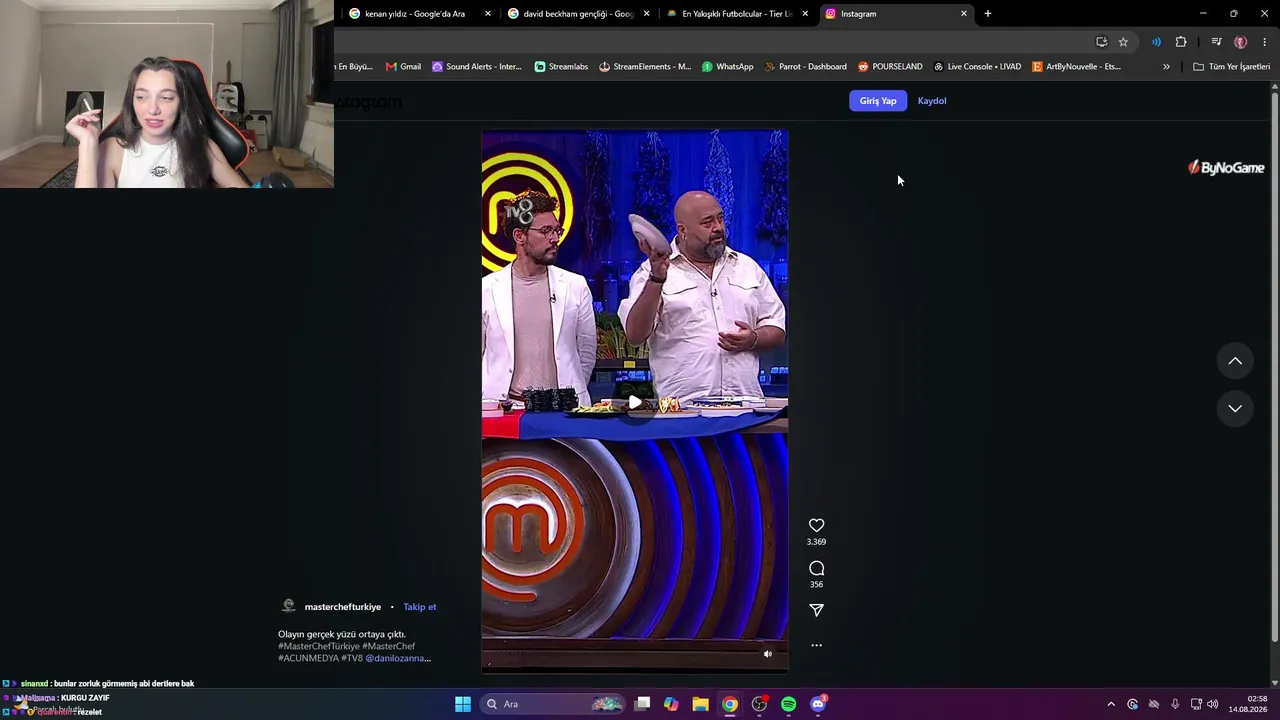Launch Copilot from the taskbar
This screenshot has height=720, width=1280.
671,704
